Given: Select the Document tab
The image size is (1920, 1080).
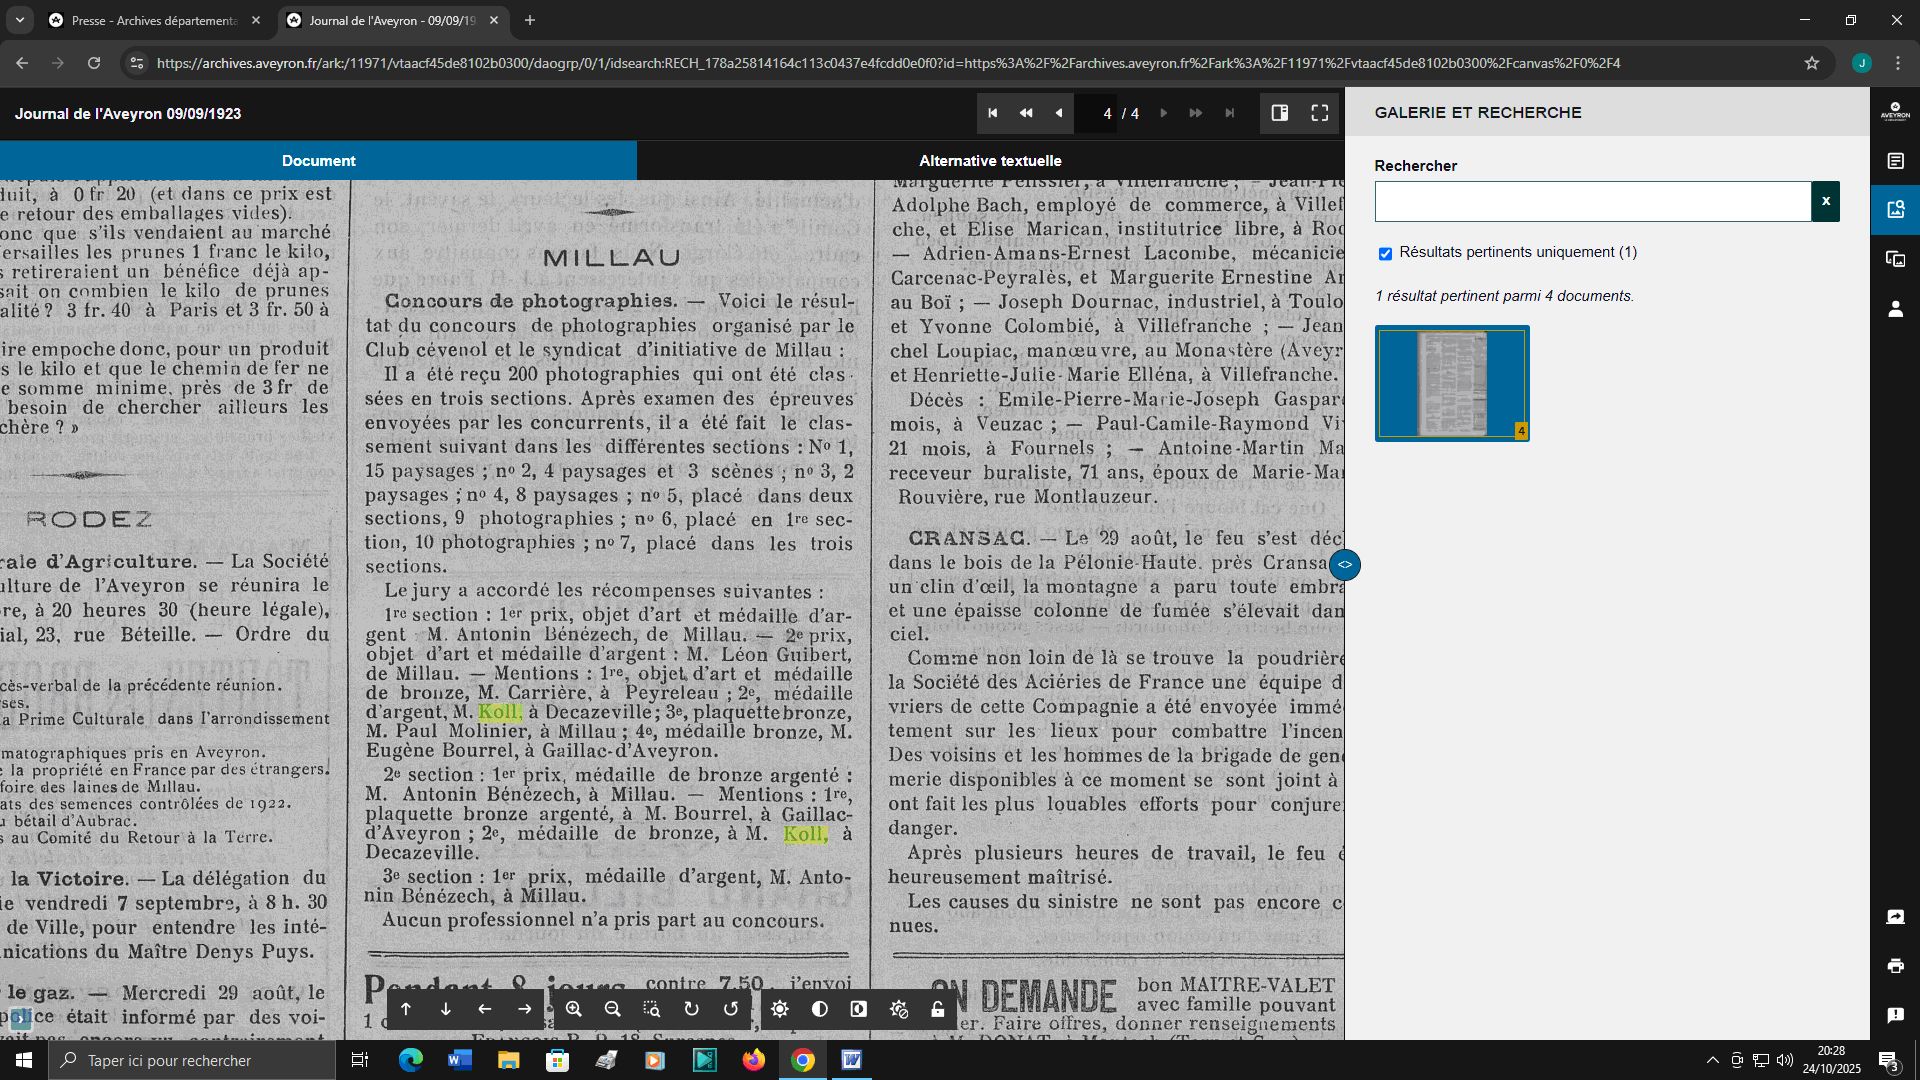Looking at the screenshot, I should (x=318, y=160).
